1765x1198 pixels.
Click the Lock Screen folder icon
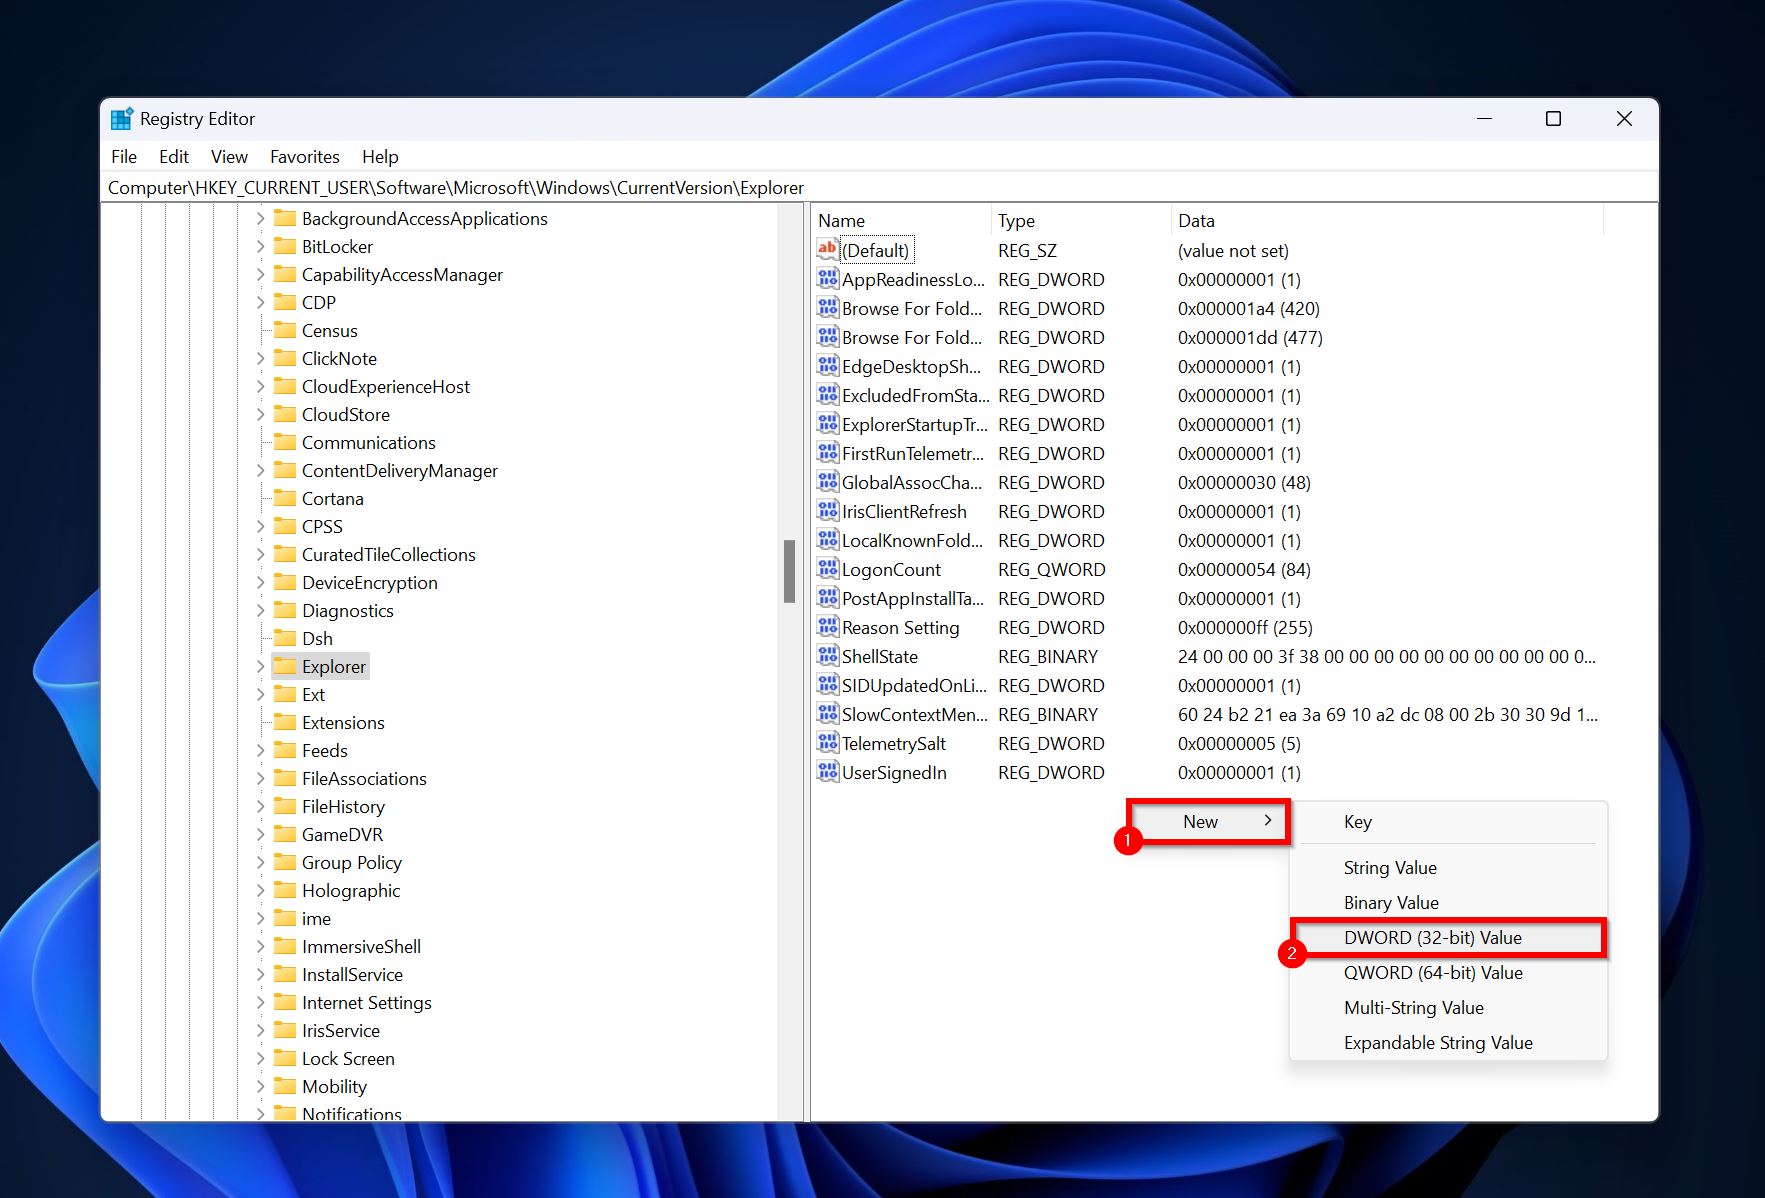click(285, 1058)
